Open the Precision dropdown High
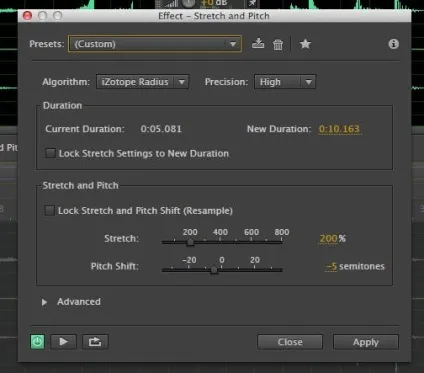The height and width of the screenshot is (373, 424). click(285, 82)
